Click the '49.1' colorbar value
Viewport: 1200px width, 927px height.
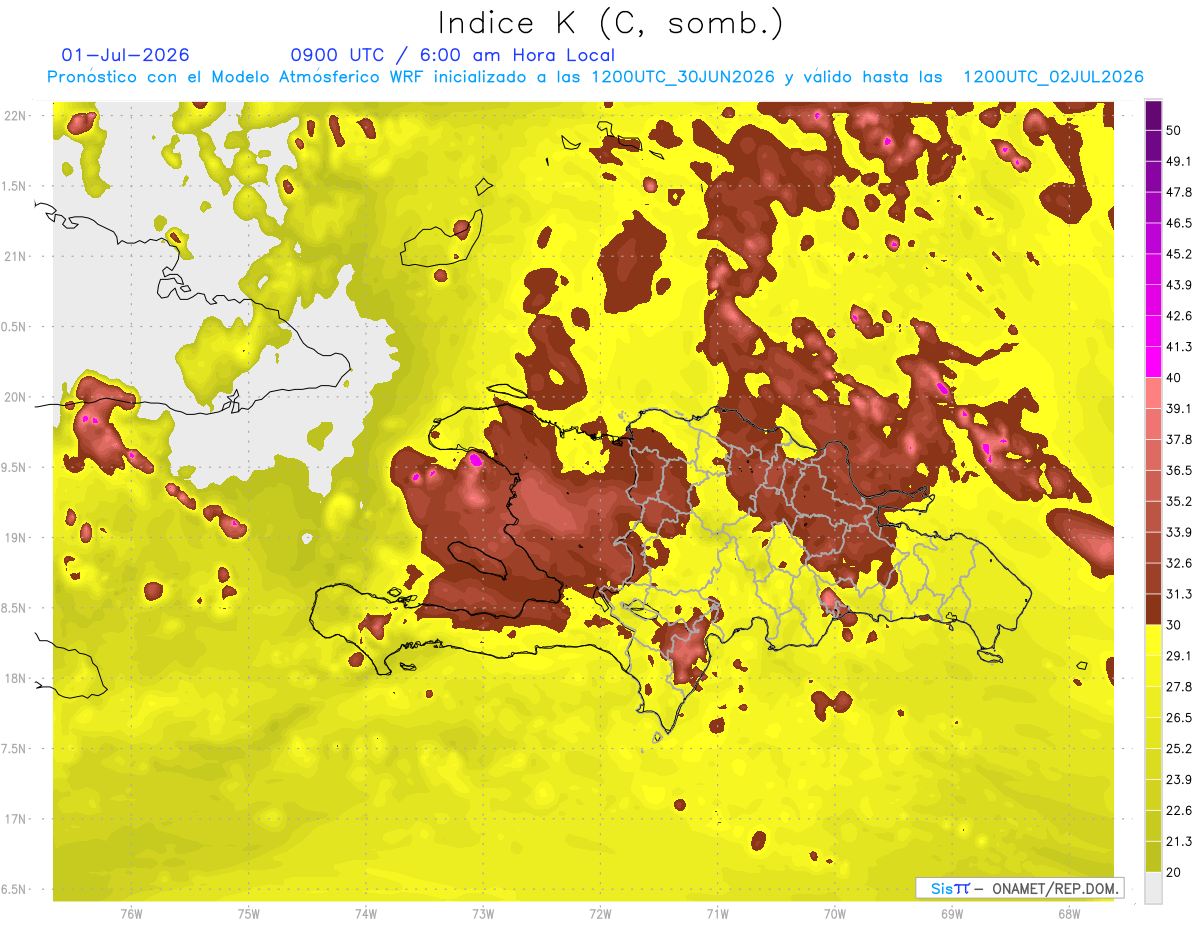click(1178, 161)
